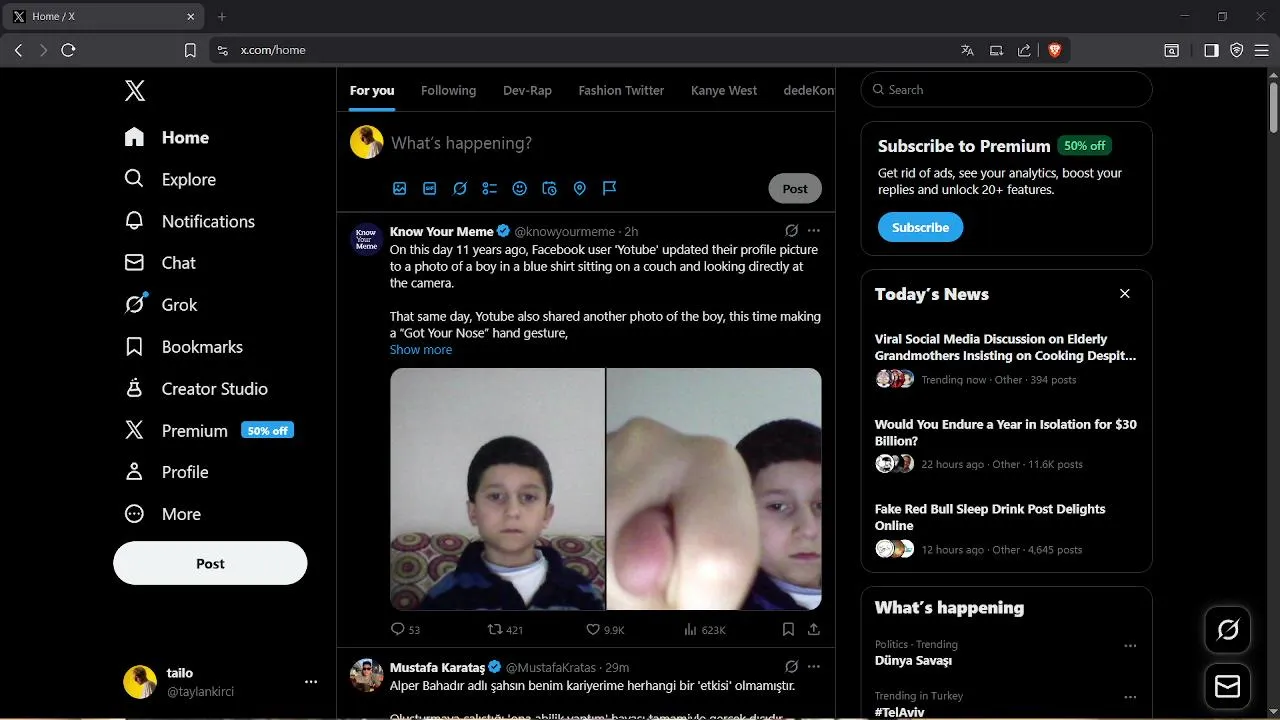The image size is (1280, 720).
Task: Open more options for #TelAviv trend
Action: coord(1130,697)
